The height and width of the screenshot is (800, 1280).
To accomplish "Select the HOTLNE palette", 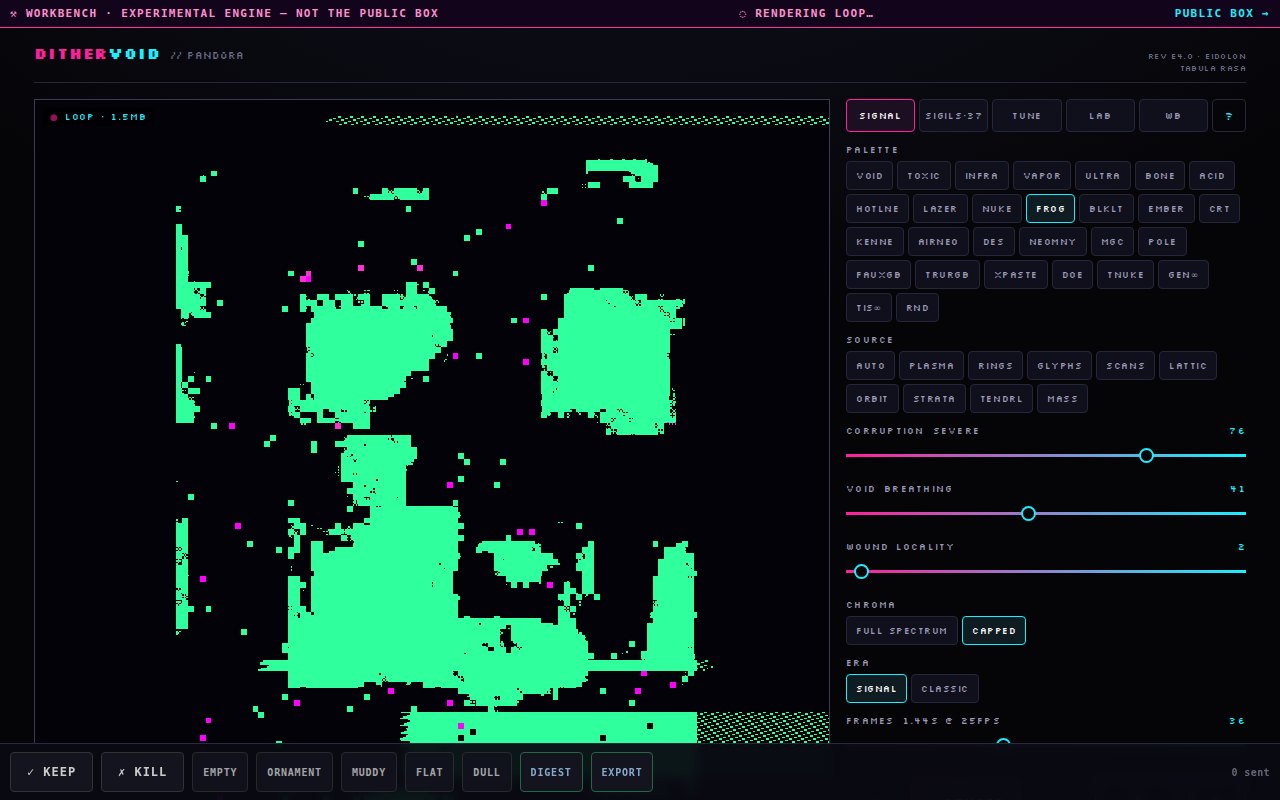I will pyautogui.click(x=877, y=209).
